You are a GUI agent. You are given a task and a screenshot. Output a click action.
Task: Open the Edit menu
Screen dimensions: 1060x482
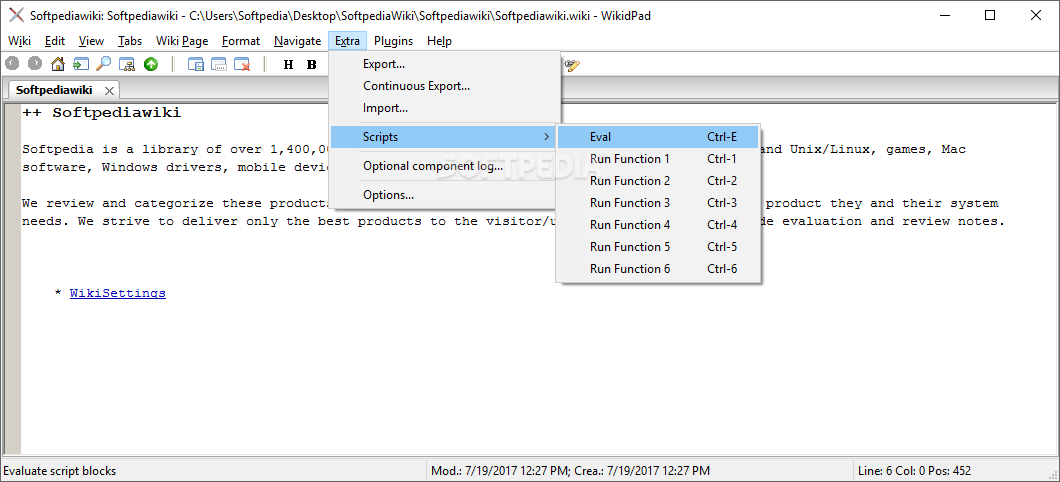[55, 41]
